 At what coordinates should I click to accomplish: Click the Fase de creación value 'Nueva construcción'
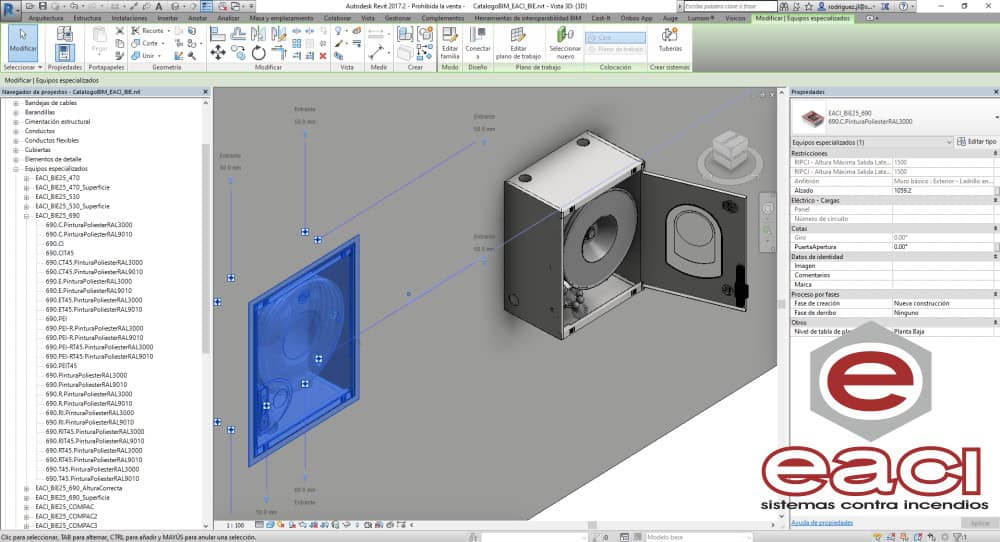pos(945,304)
